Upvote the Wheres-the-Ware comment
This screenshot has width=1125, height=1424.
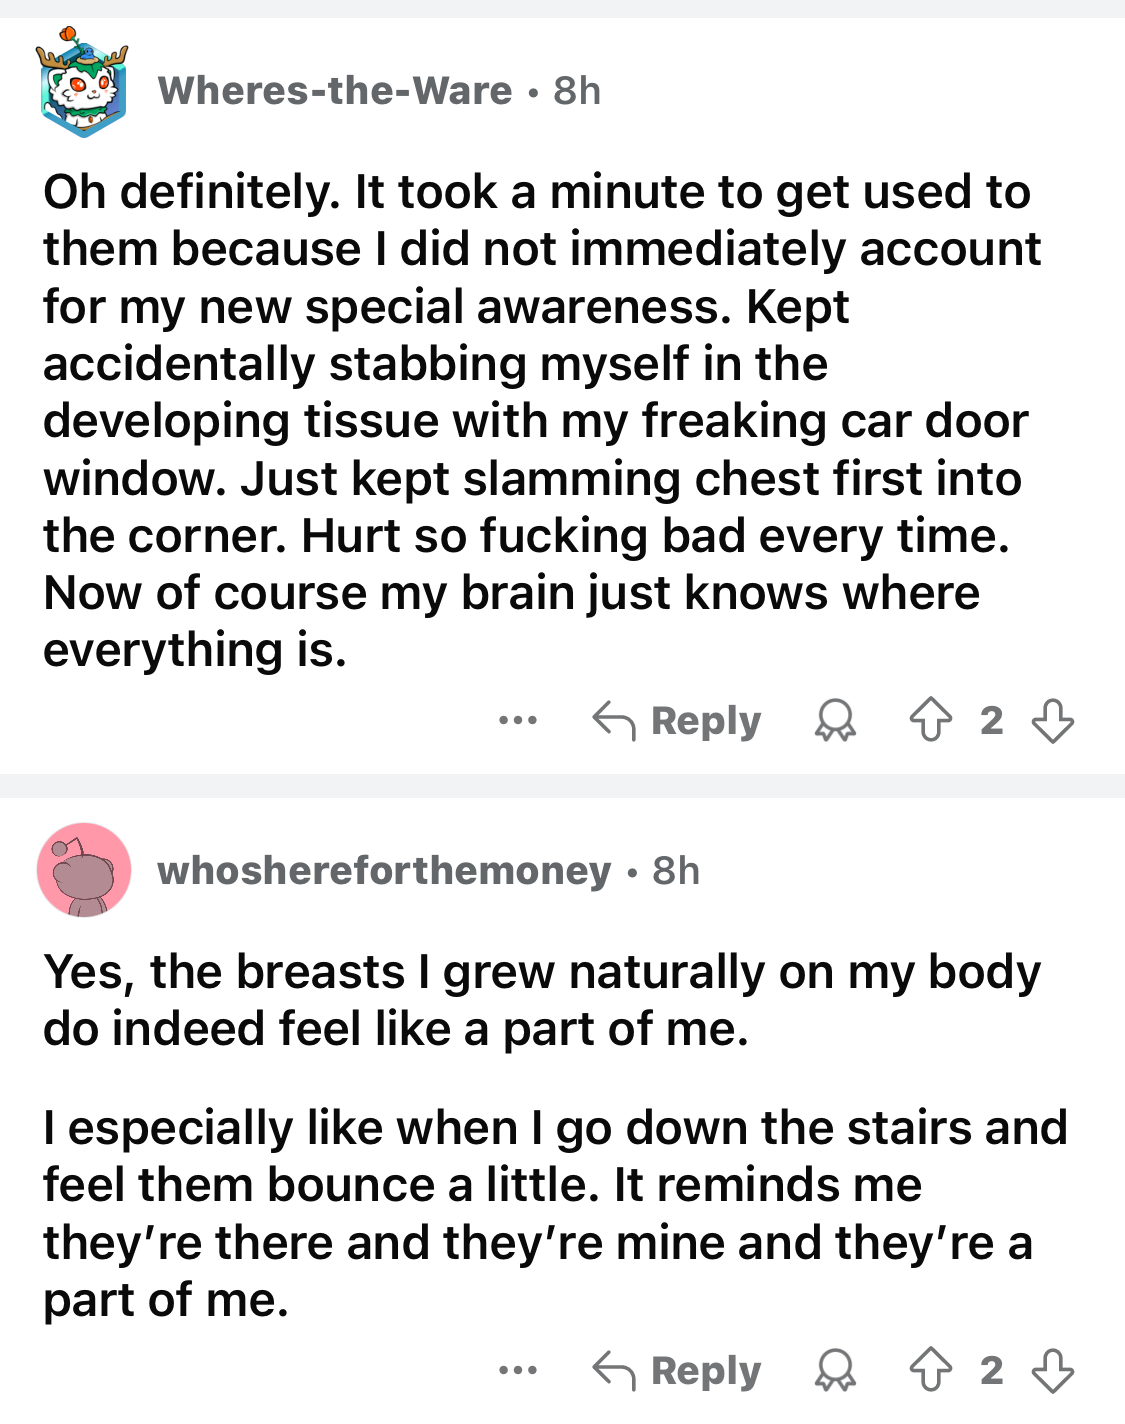[x=930, y=720]
